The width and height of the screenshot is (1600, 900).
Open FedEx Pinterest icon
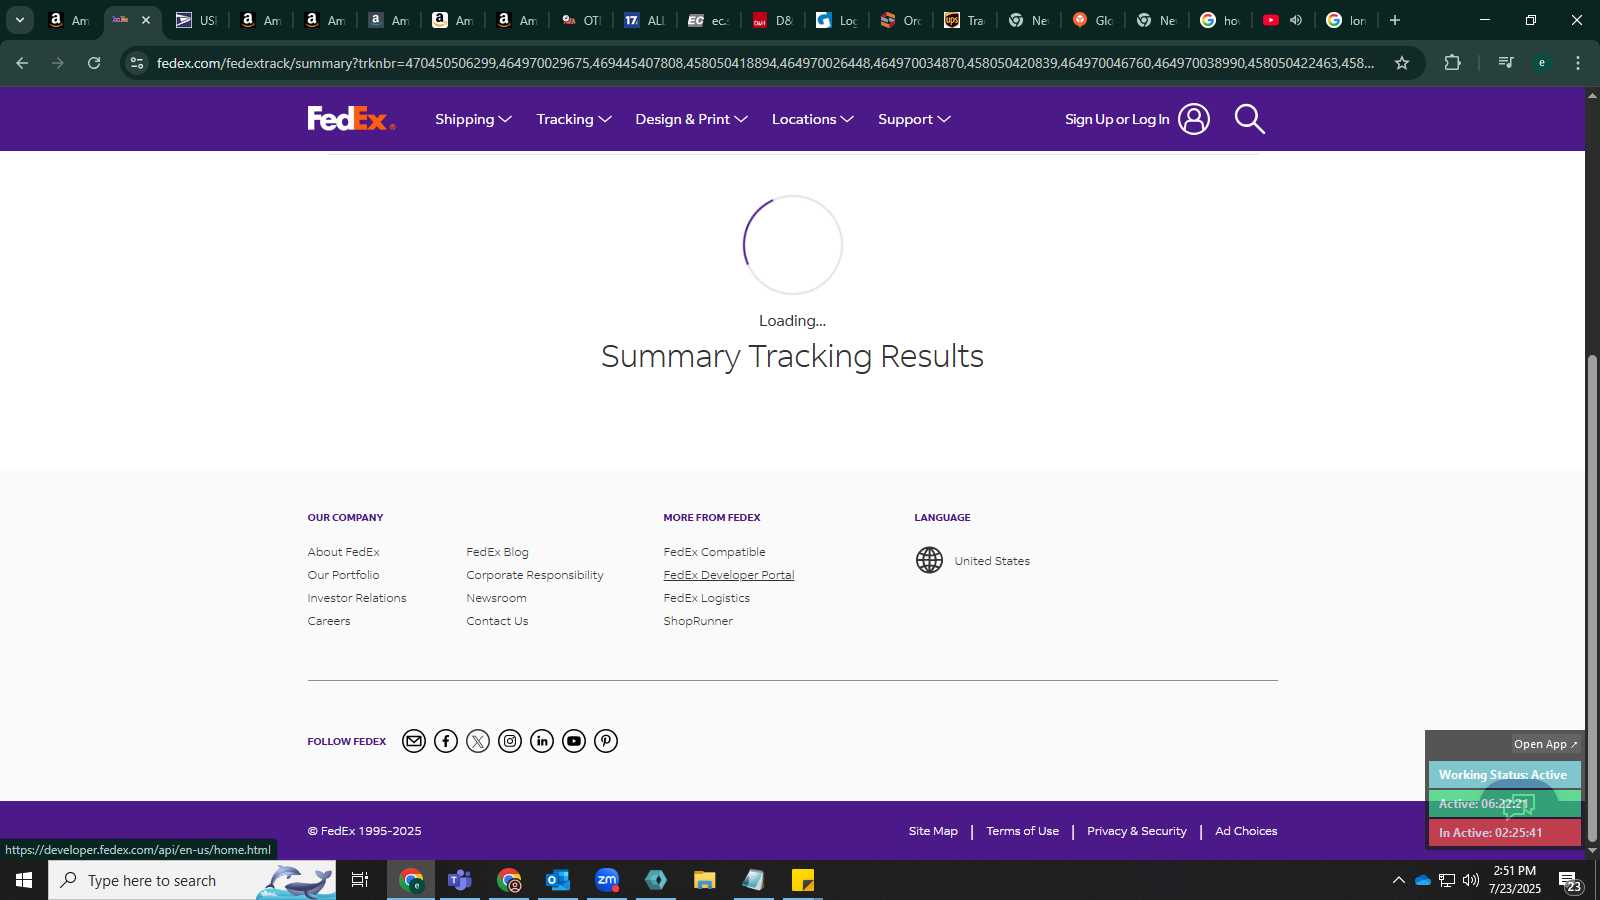tap(606, 741)
